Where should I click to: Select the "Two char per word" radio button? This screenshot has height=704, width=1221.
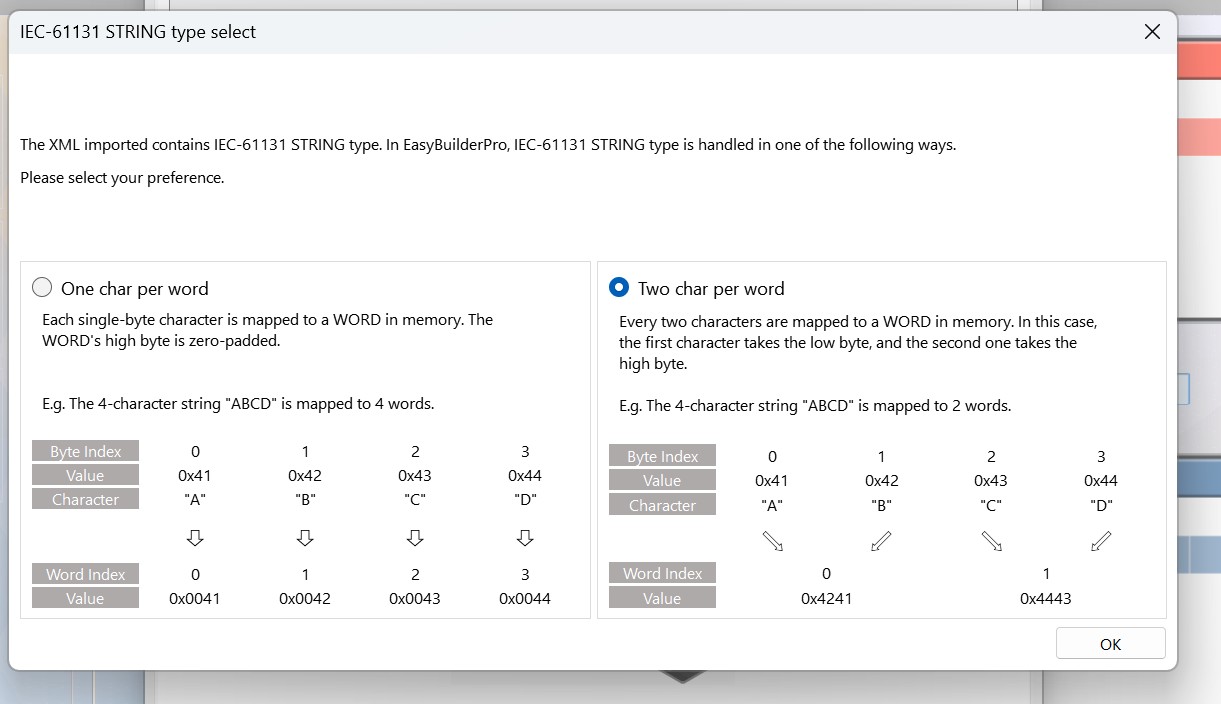pyautogui.click(x=619, y=288)
